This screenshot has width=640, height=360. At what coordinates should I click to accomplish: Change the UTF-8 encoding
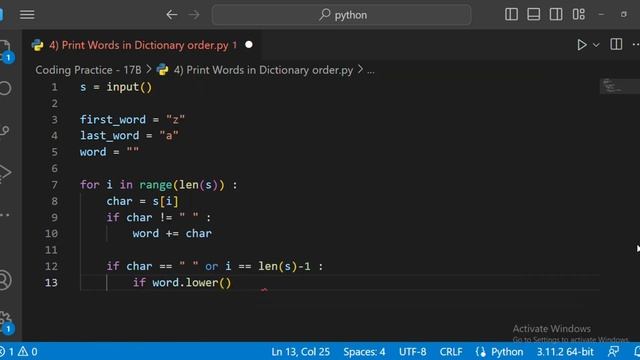click(x=413, y=351)
